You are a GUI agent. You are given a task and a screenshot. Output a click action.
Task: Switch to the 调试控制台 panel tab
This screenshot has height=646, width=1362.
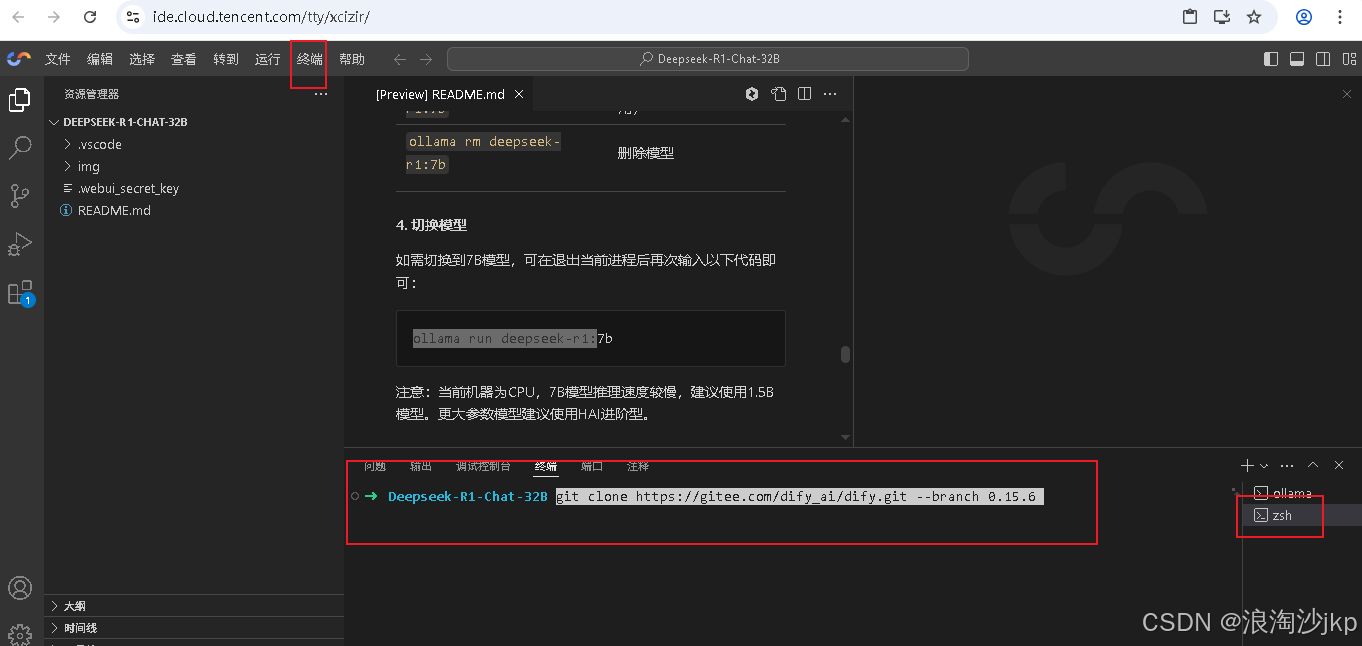483,466
